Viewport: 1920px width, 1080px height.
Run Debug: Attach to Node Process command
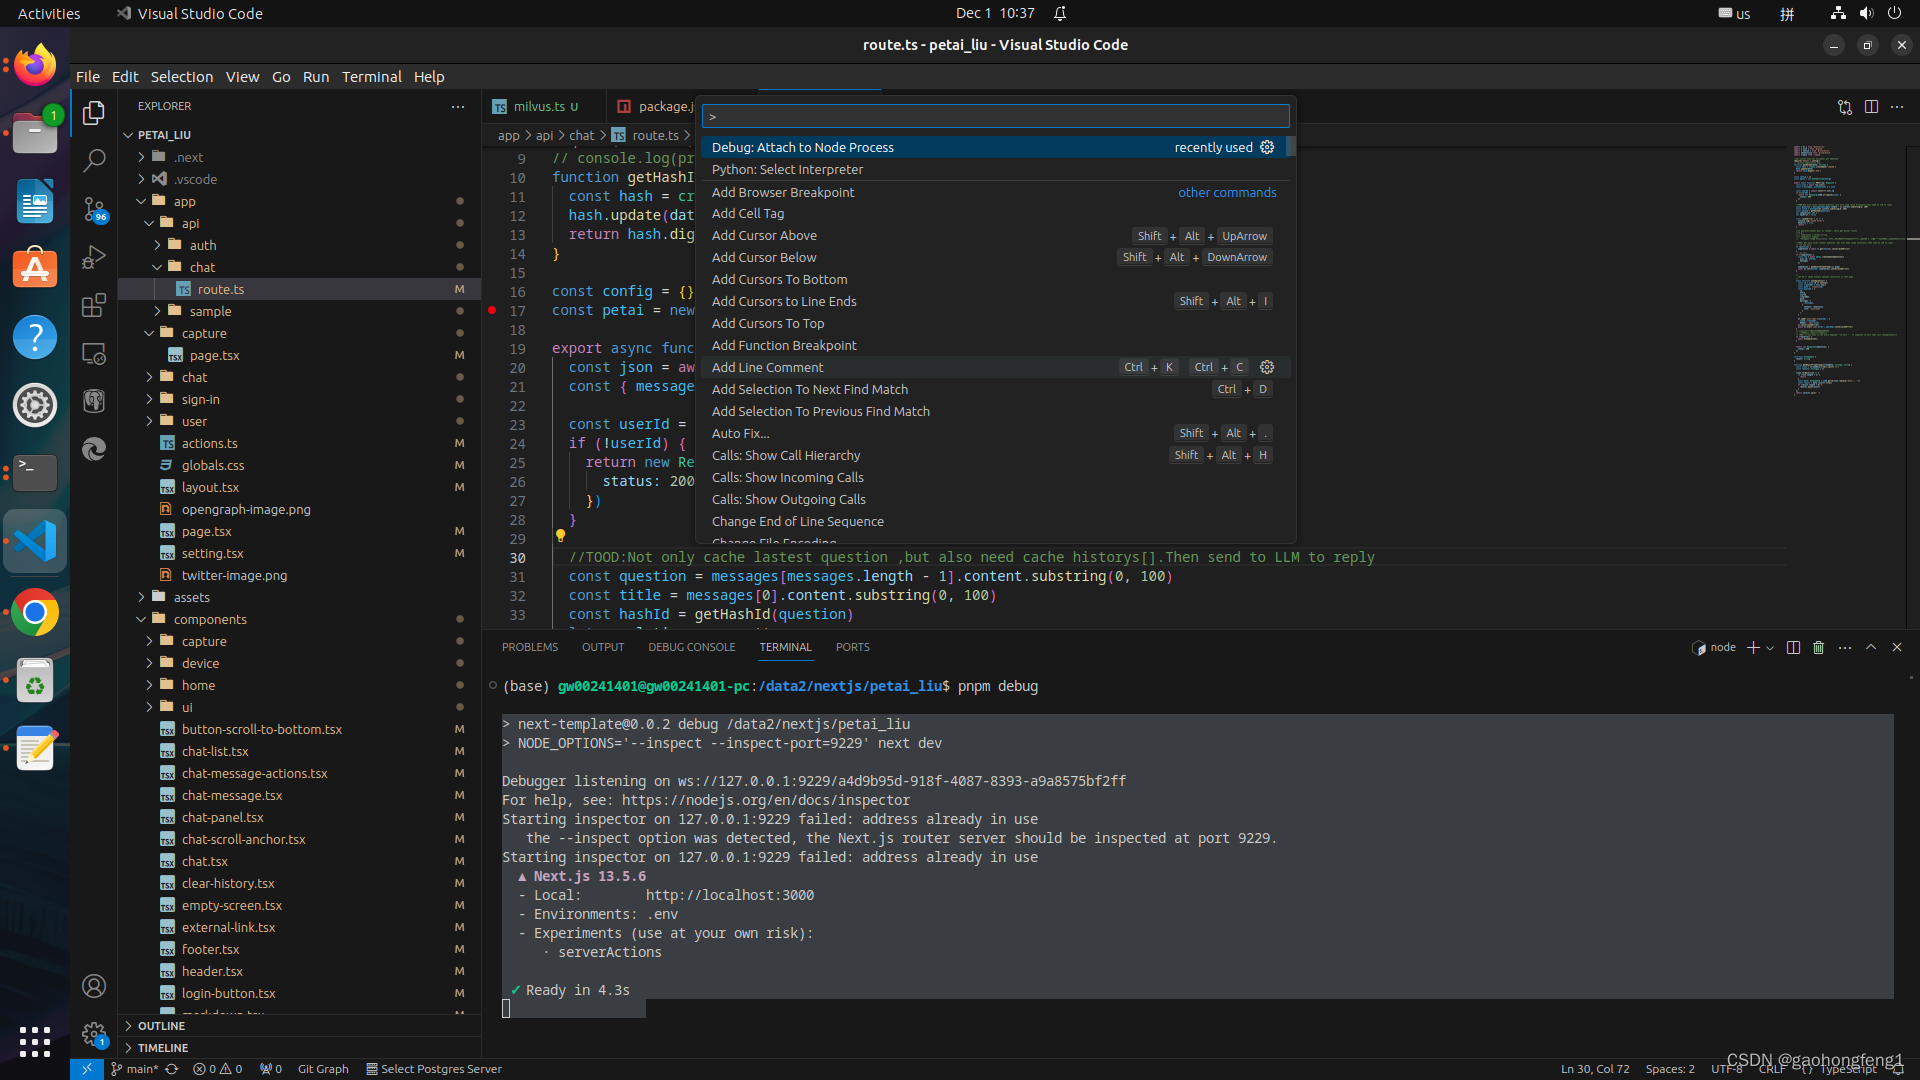803,147
